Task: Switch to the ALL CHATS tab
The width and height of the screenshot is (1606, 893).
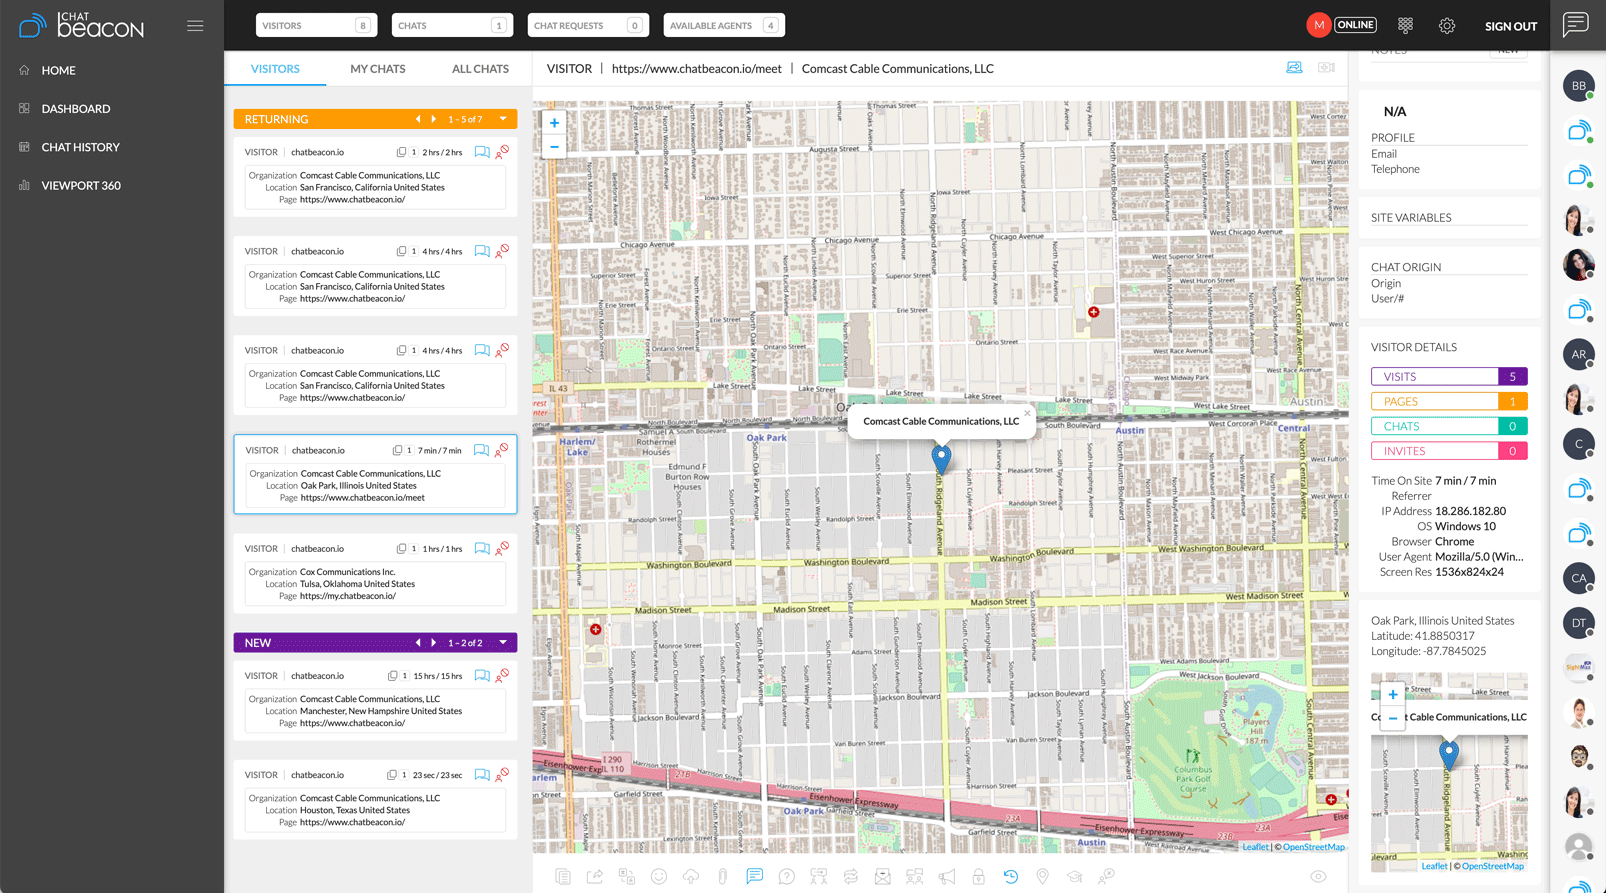Action: [x=480, y=69]
